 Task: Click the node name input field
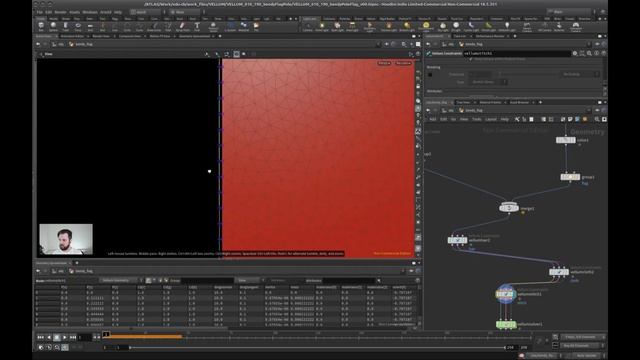coord(517,53)
